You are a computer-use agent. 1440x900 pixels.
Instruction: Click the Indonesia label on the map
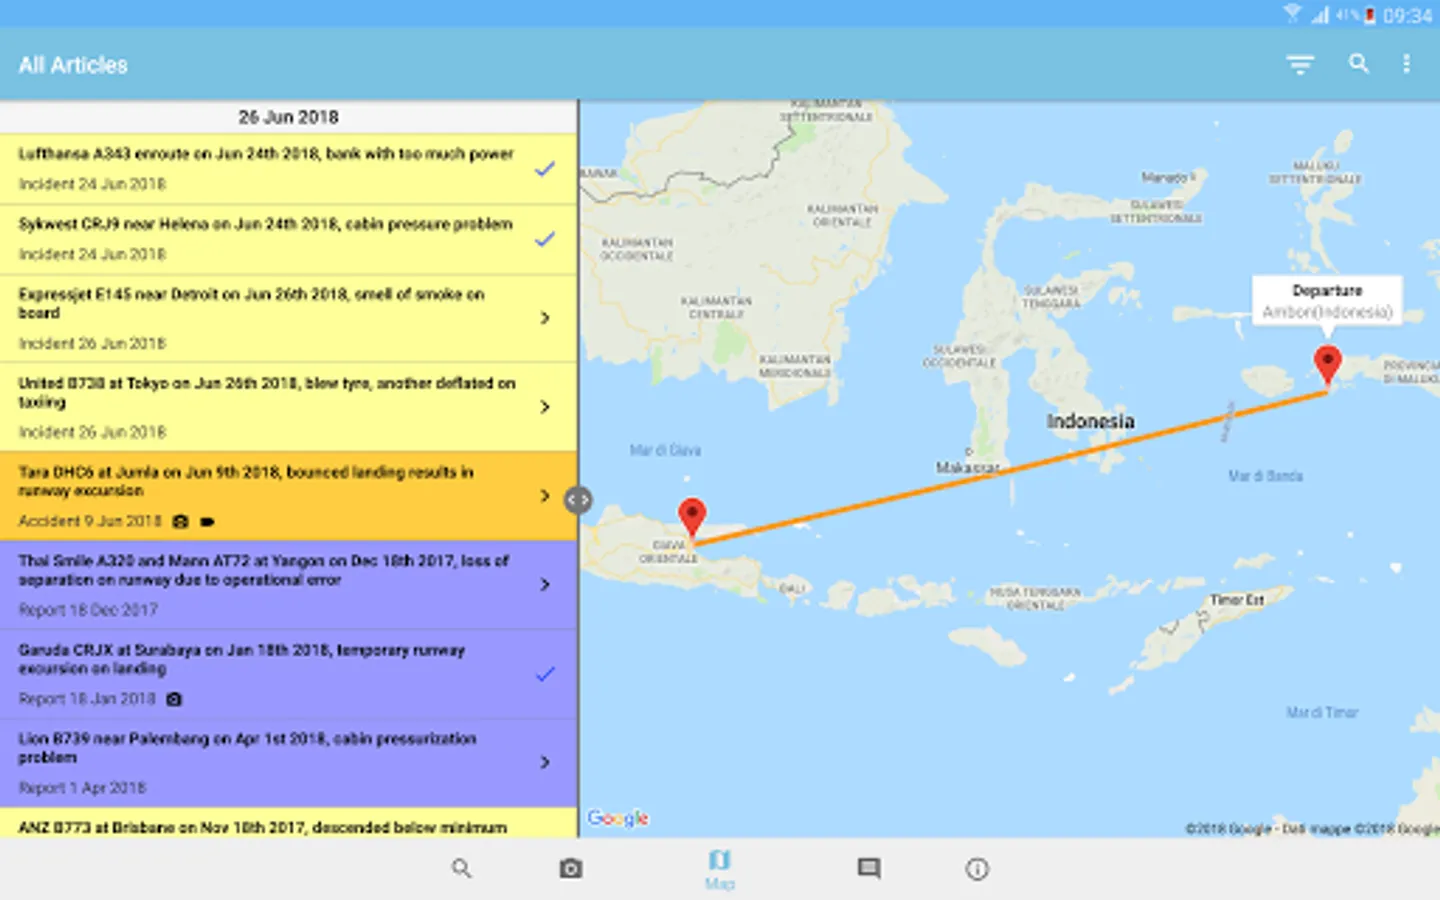click(1090, 421)
